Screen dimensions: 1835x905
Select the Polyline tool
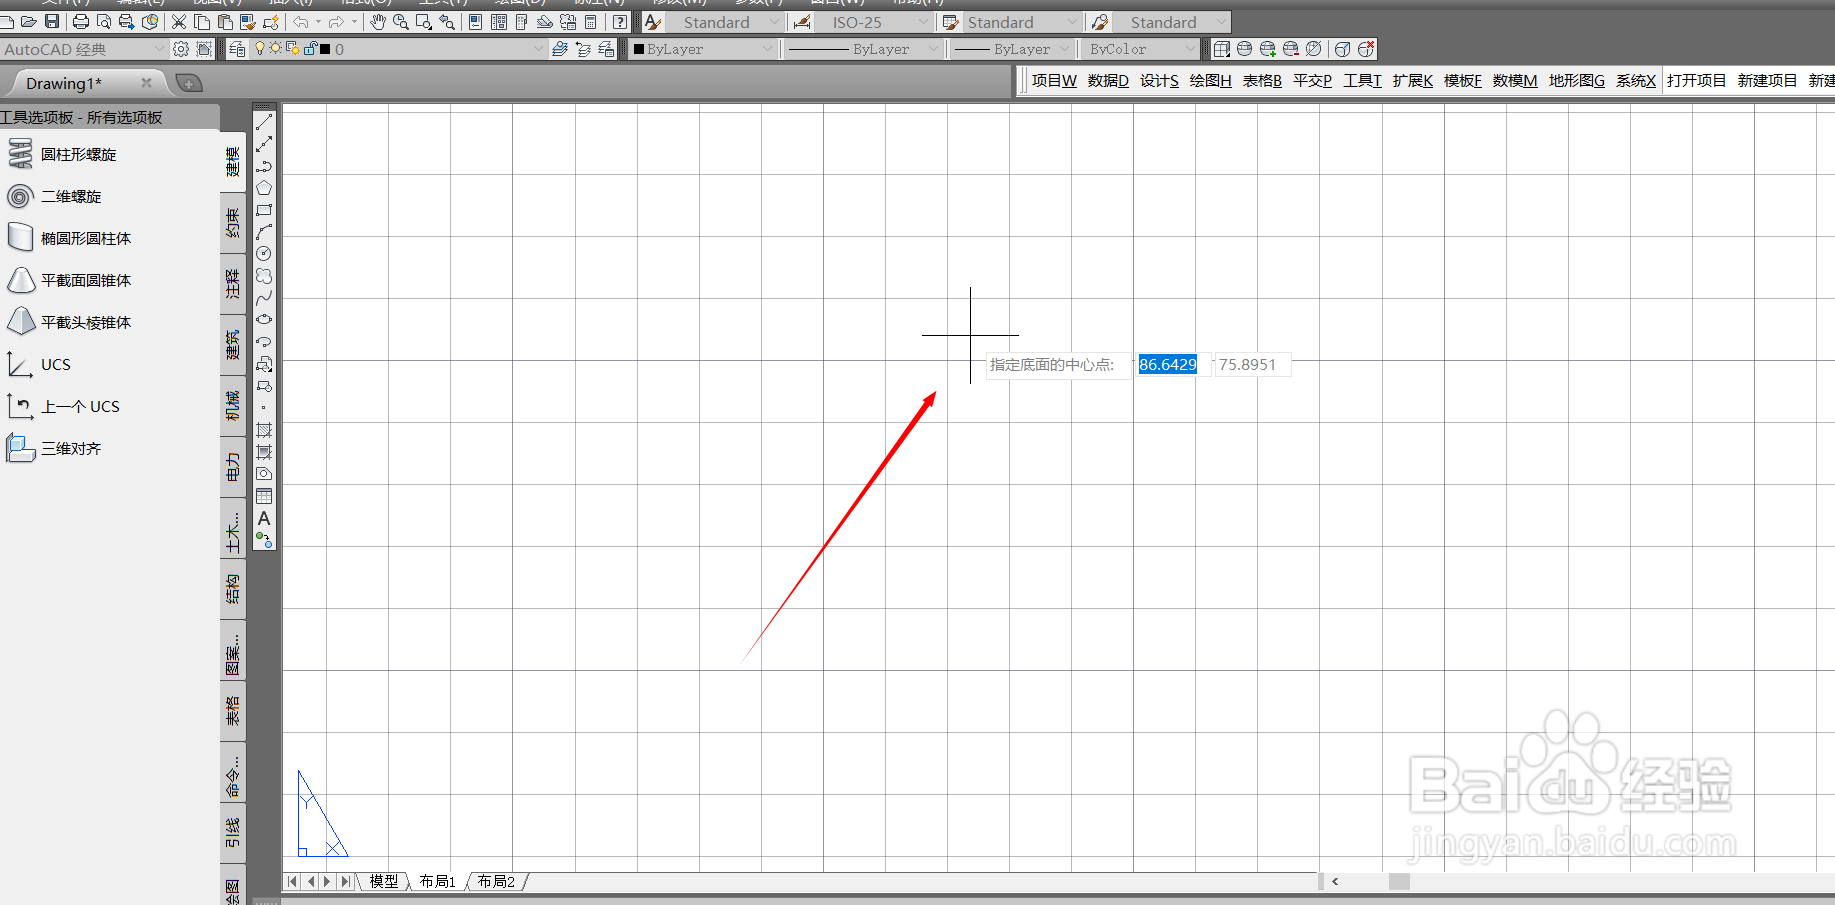point(264,166)
